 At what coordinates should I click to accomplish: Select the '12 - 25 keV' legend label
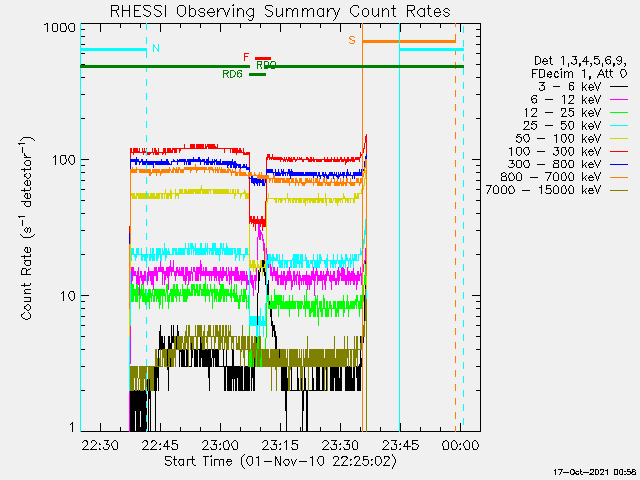[x=562, y=113]
